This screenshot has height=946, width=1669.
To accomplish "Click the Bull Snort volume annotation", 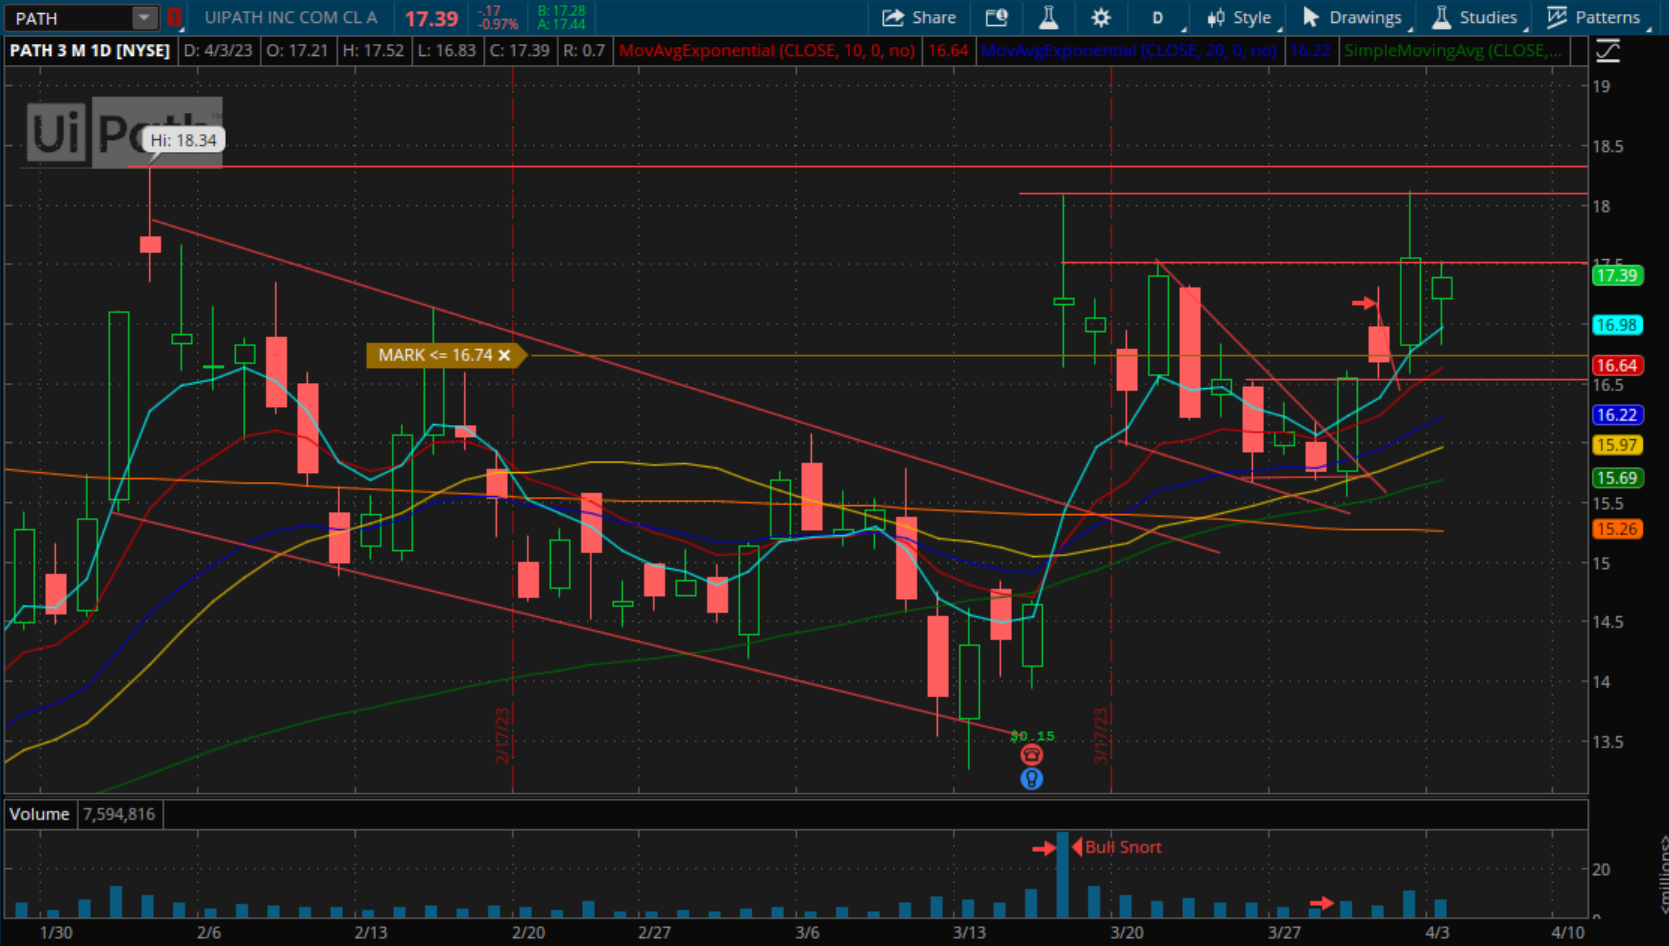I will (1123, 847).
